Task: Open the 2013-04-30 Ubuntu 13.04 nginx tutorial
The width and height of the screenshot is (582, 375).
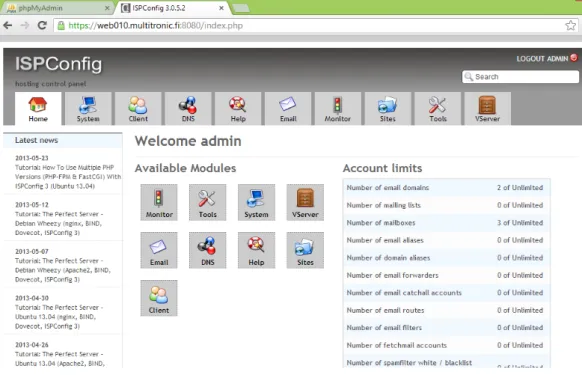Action: [x=59, y=317]
